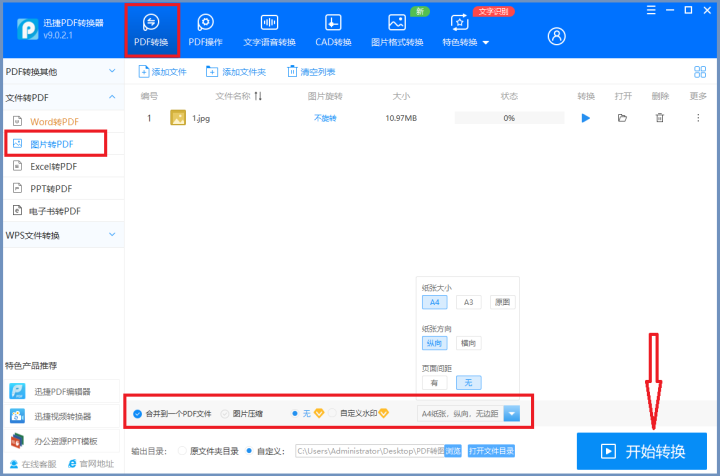Click 打开文件目录 button

[x=491, y=451]
